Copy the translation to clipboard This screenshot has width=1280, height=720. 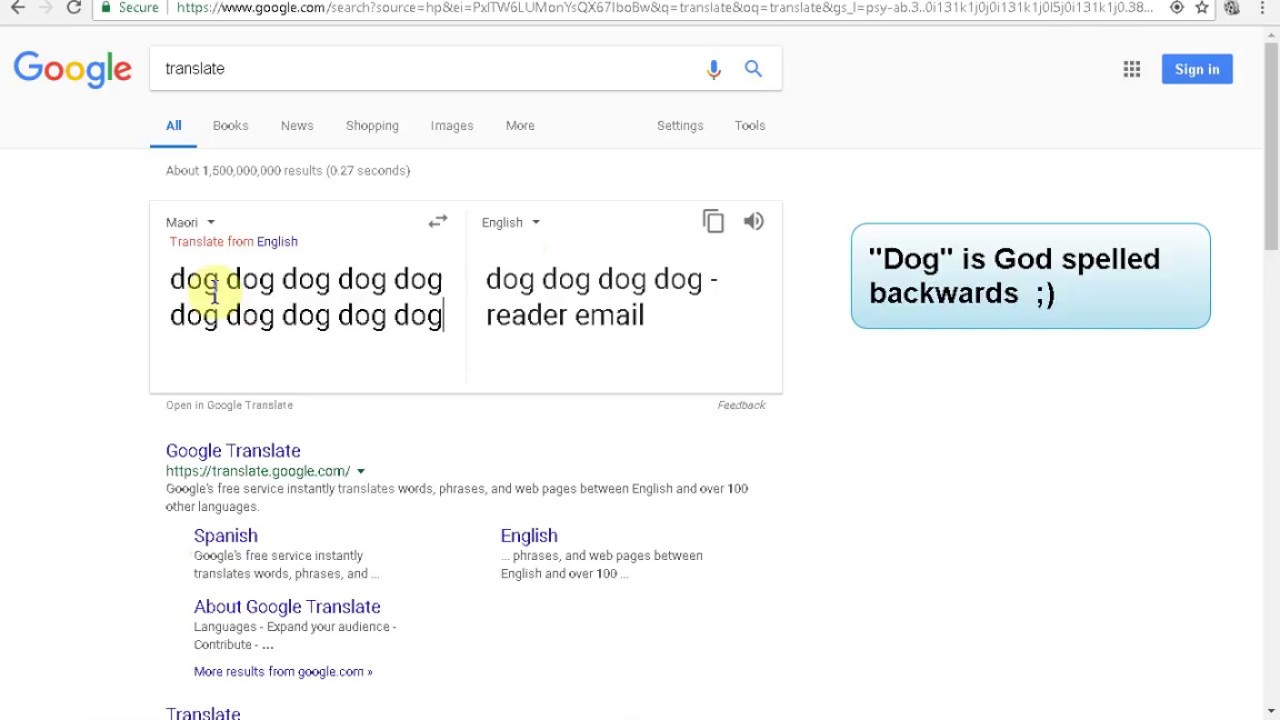tap(713, 222)
